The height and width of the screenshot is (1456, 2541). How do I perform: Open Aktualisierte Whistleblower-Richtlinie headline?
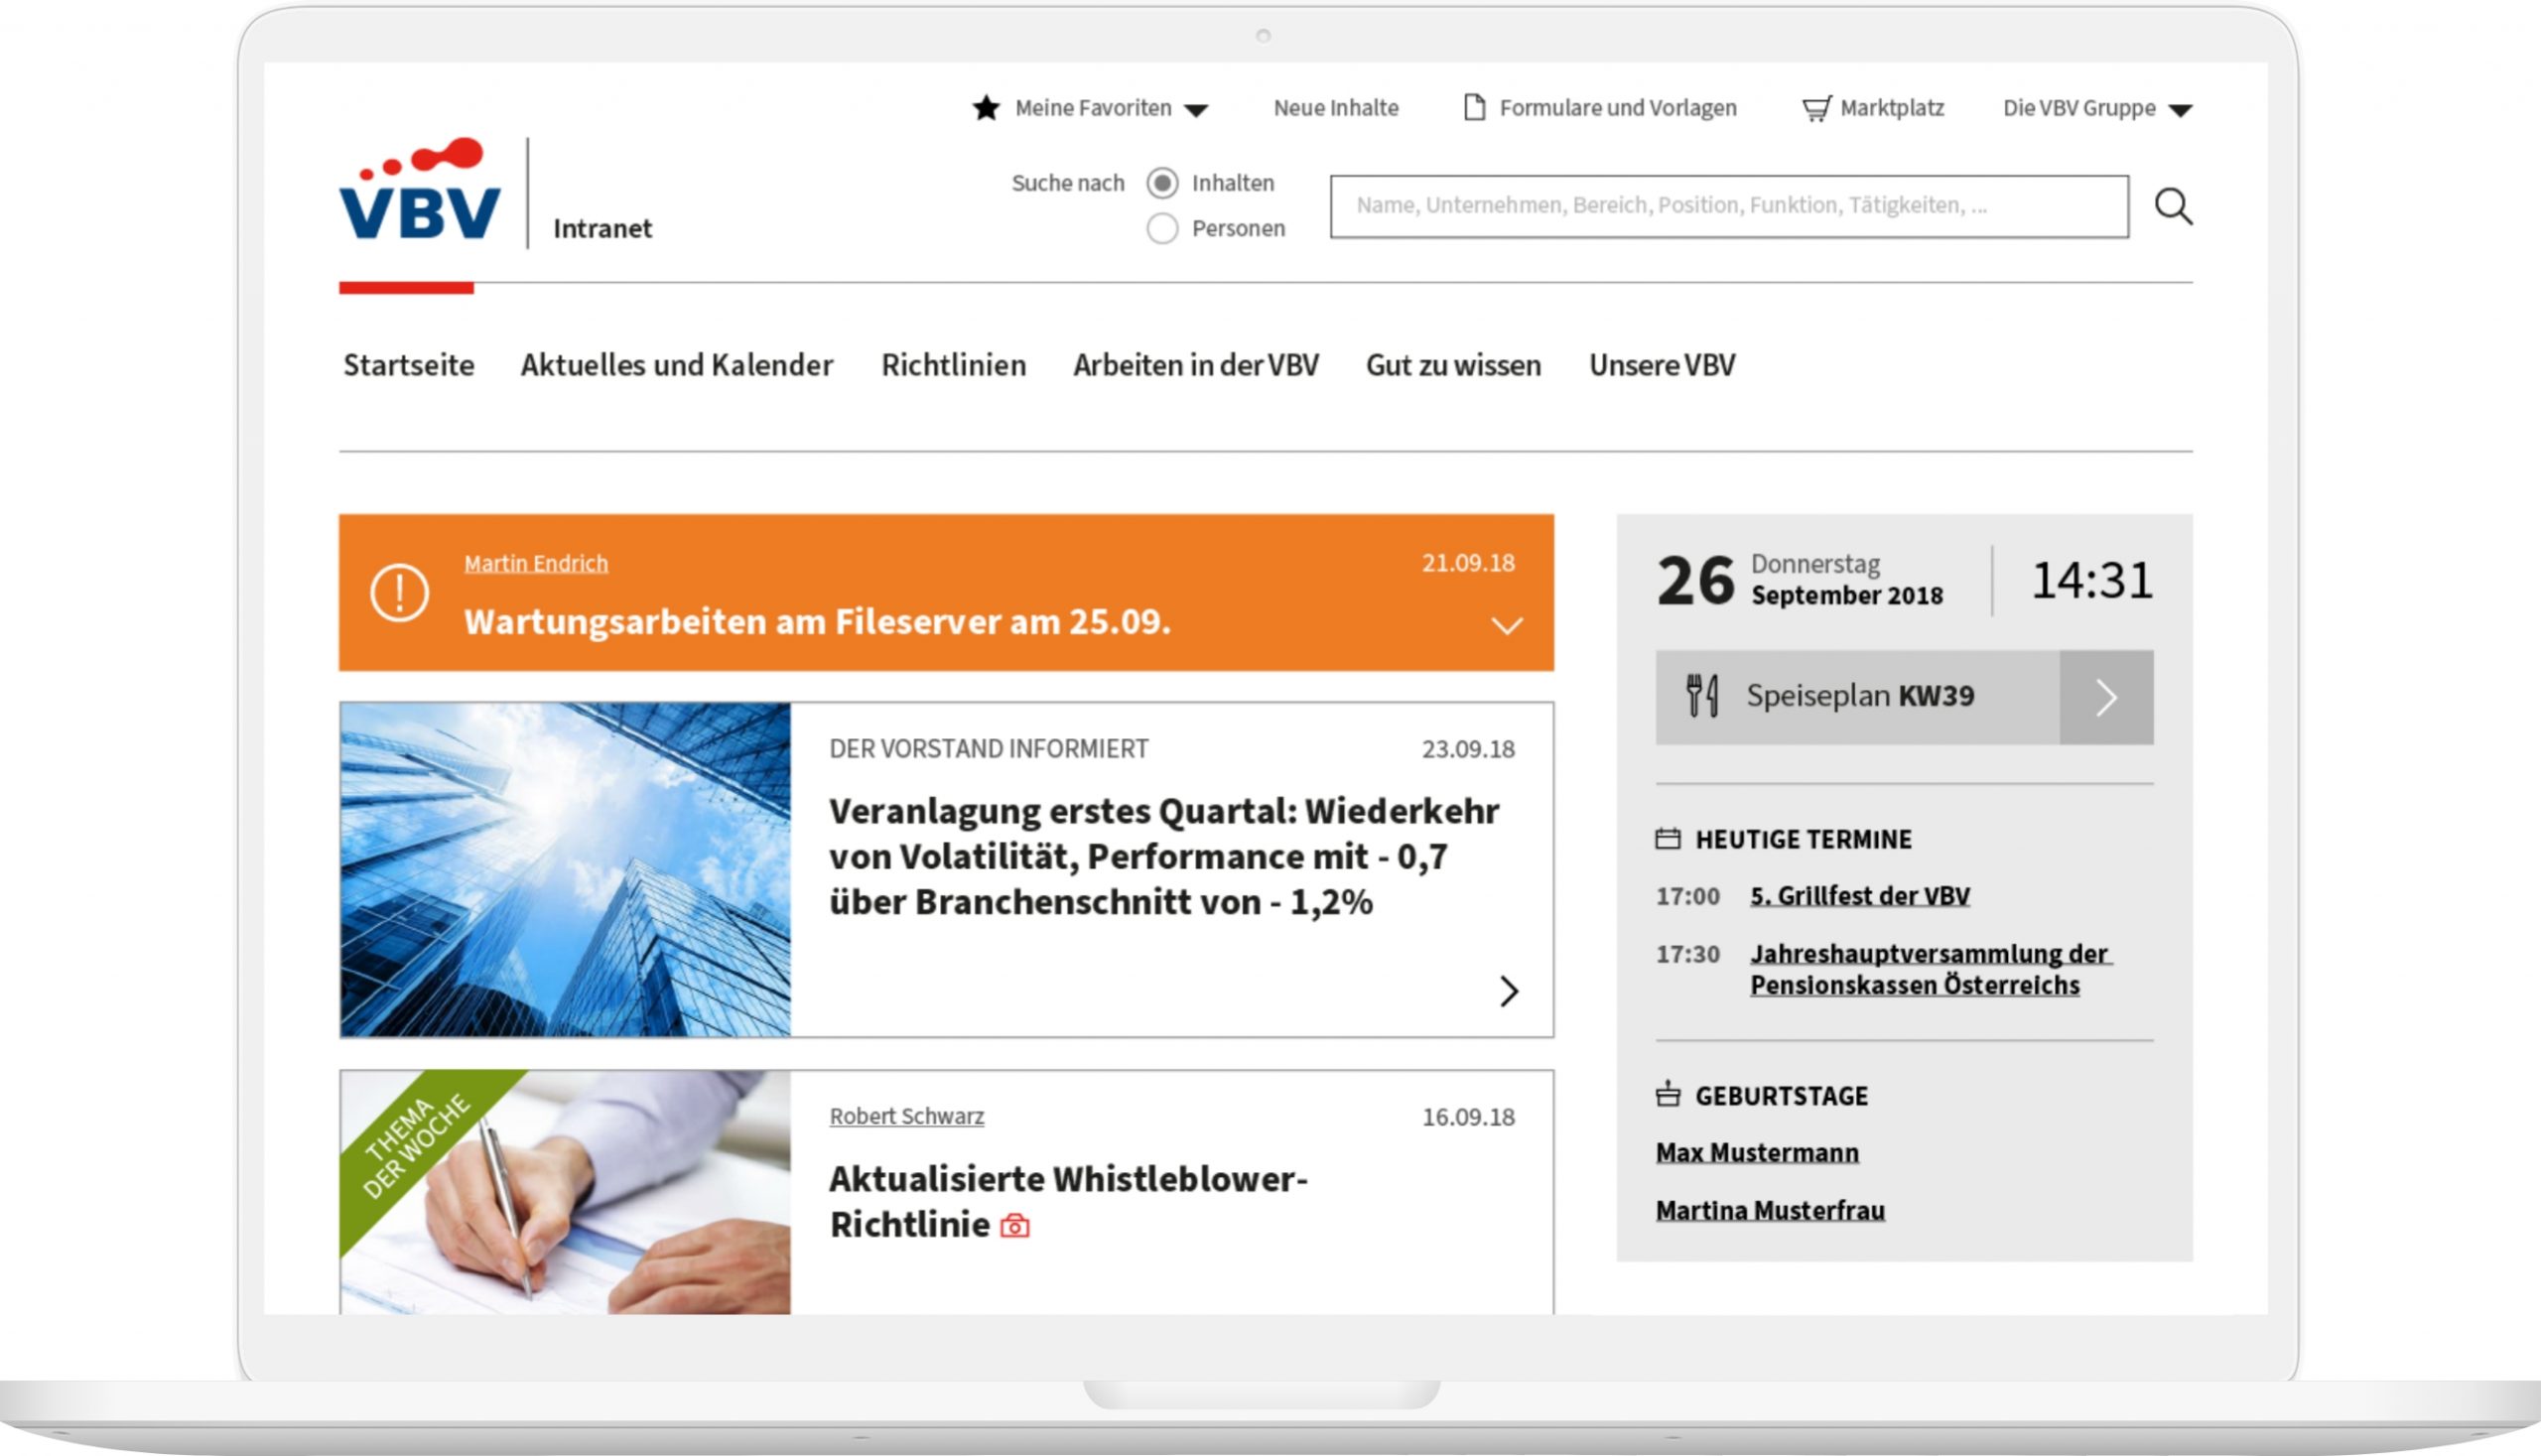(1068, 1201)
